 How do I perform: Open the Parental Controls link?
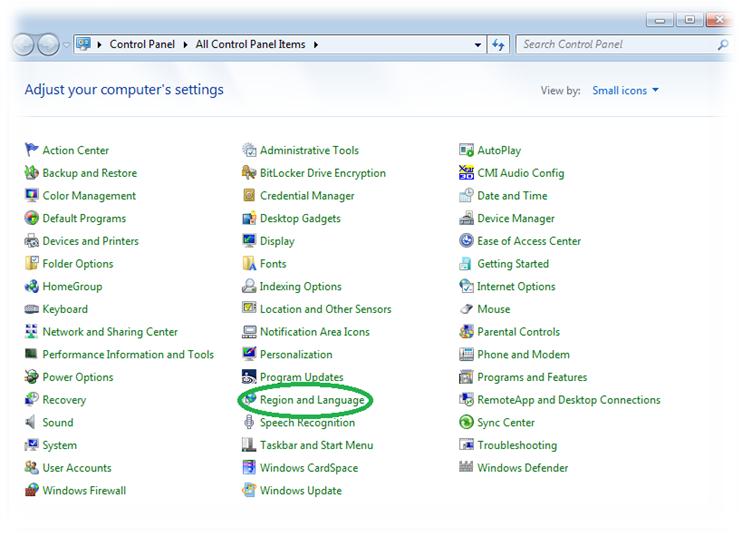518,332
